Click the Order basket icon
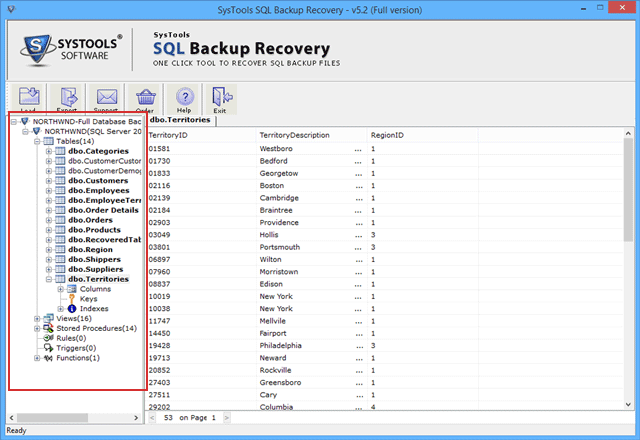Image resolution: width=640 pixels, height=440 pixels. [145, 98]
